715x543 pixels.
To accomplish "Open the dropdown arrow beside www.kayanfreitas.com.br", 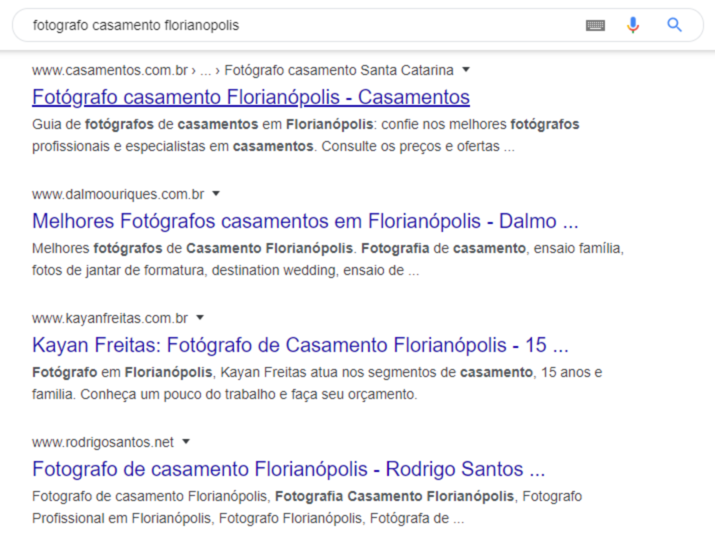I will pos(200,318).
